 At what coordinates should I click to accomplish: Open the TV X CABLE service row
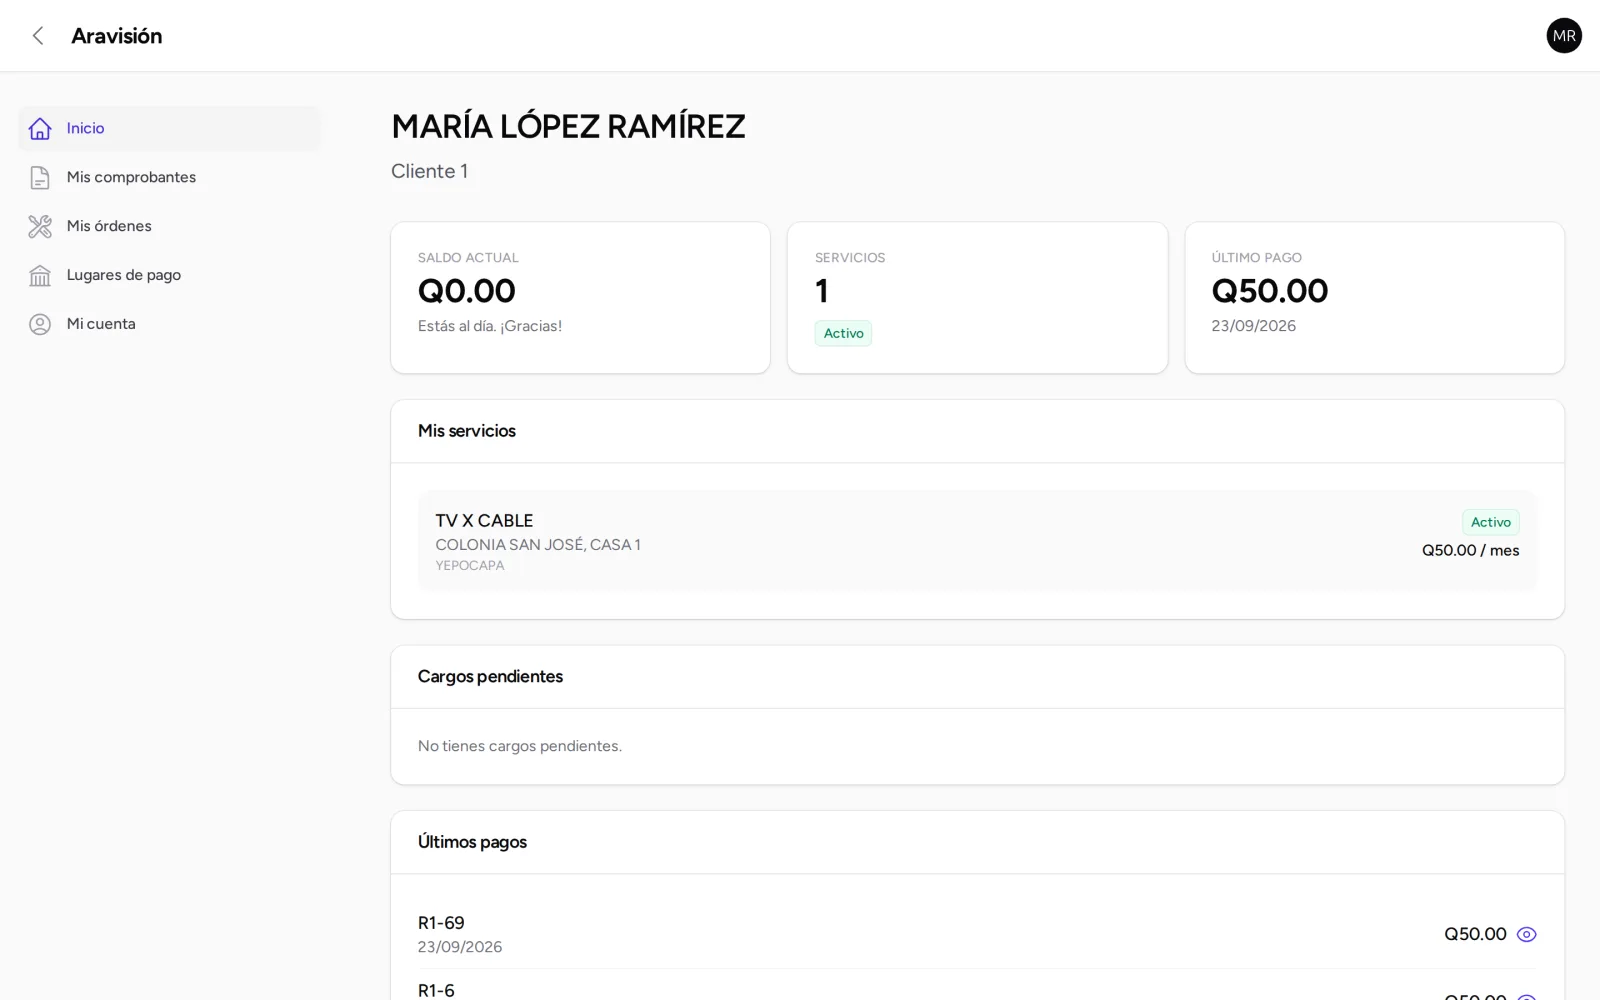tap(977, 540)
